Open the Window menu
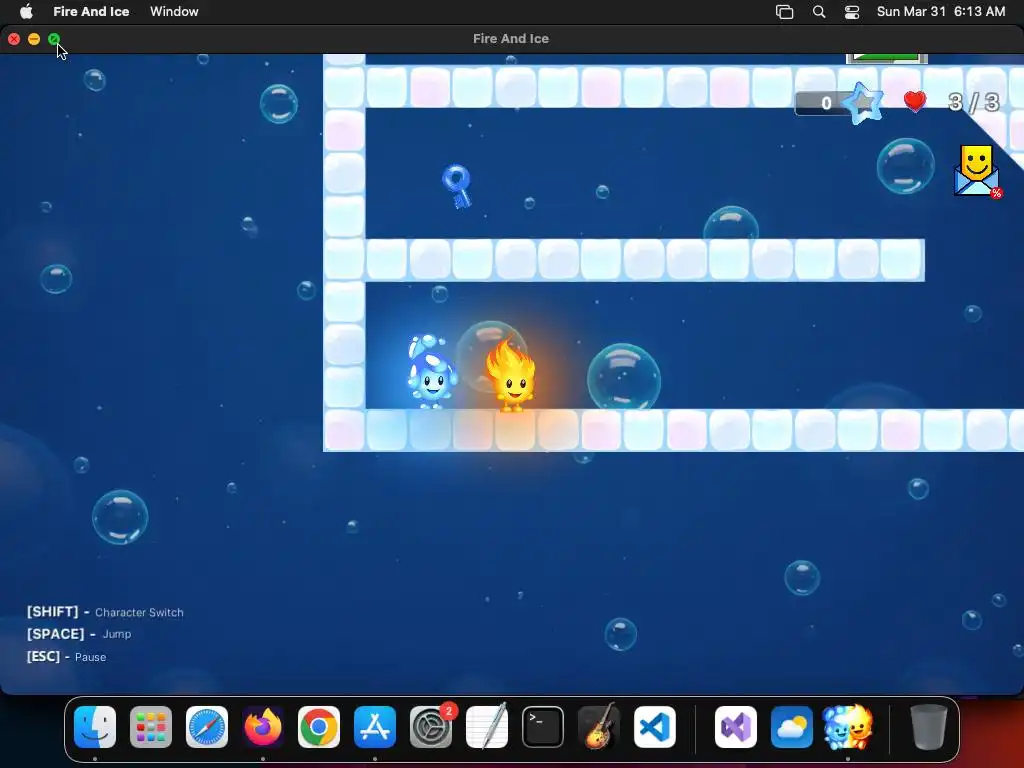Viewport: 1024px width, 768px height. (174, 11)
